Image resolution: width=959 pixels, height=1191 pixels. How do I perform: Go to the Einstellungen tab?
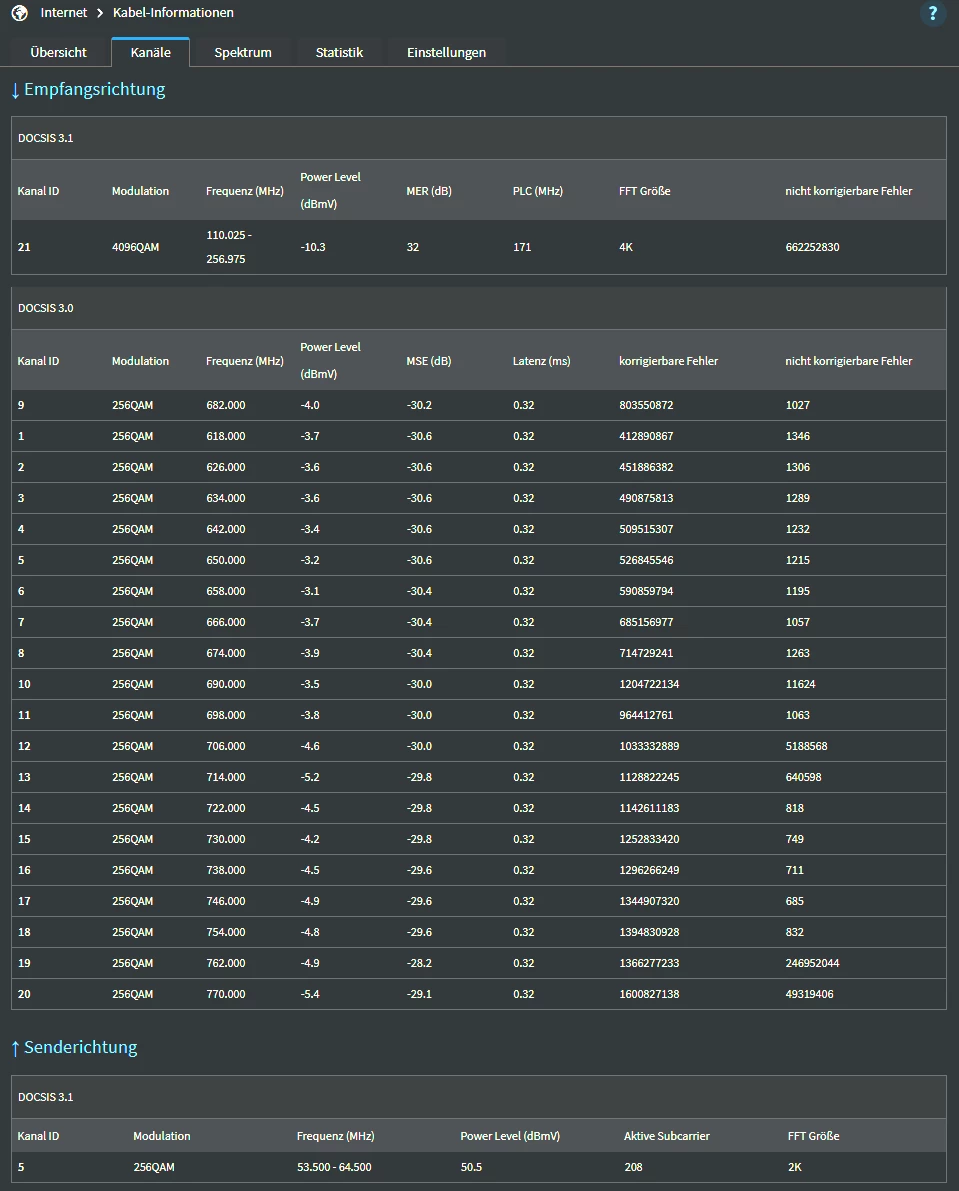[446, 52]
